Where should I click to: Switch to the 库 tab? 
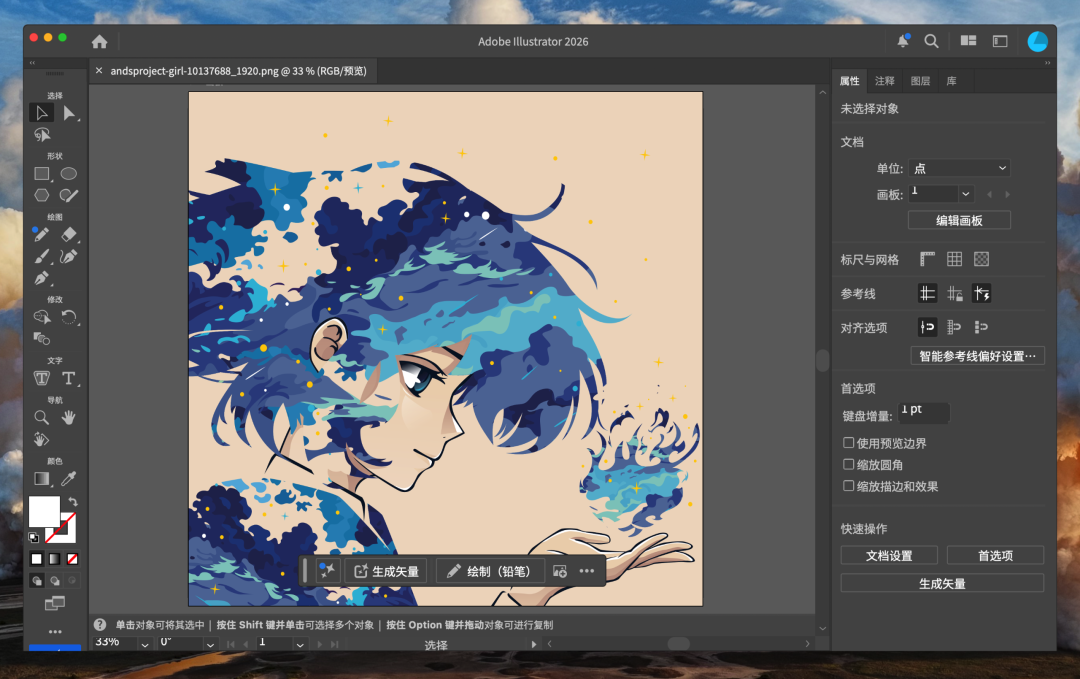(951, 81)
